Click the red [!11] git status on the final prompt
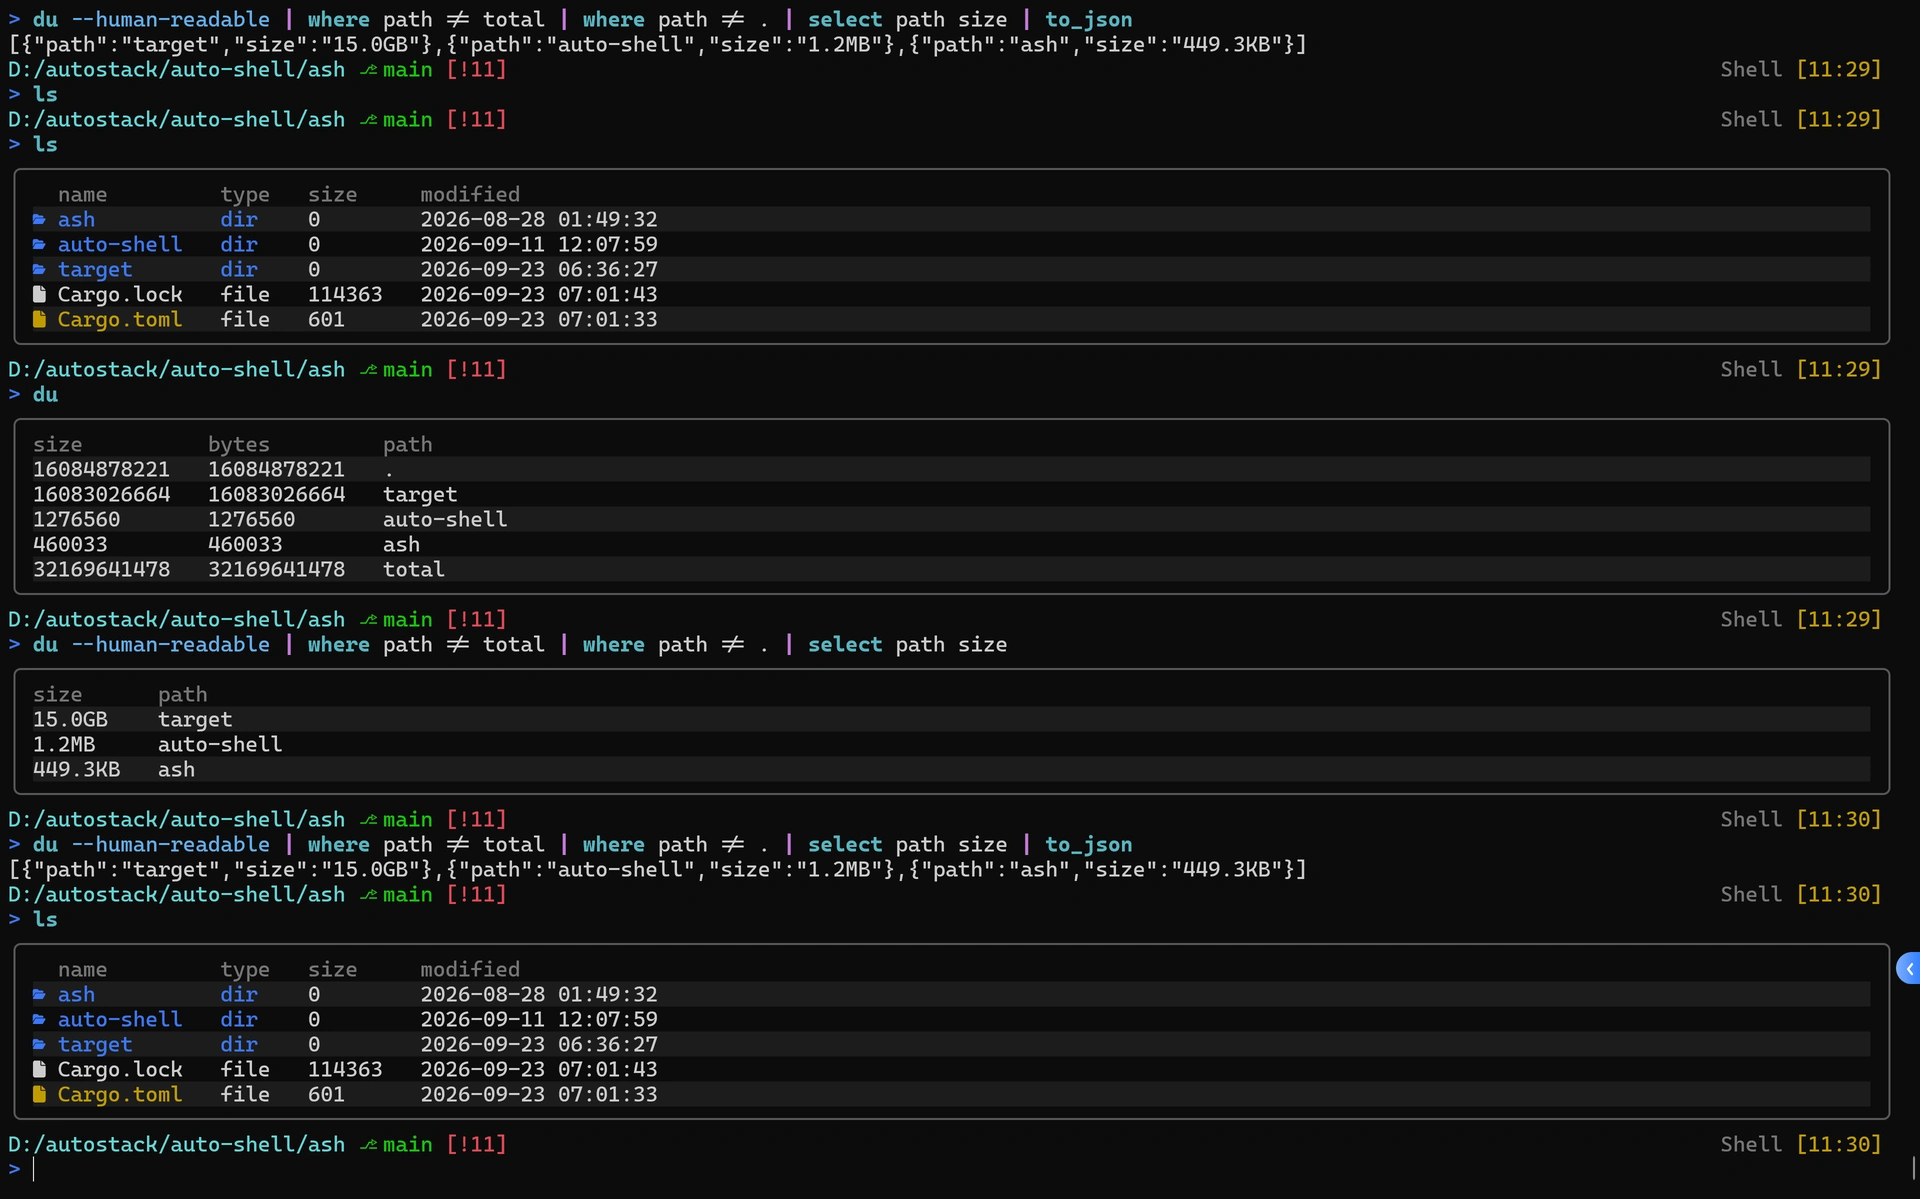The height and width of the screenshot is (1199, 1920). coord(476,1144)
